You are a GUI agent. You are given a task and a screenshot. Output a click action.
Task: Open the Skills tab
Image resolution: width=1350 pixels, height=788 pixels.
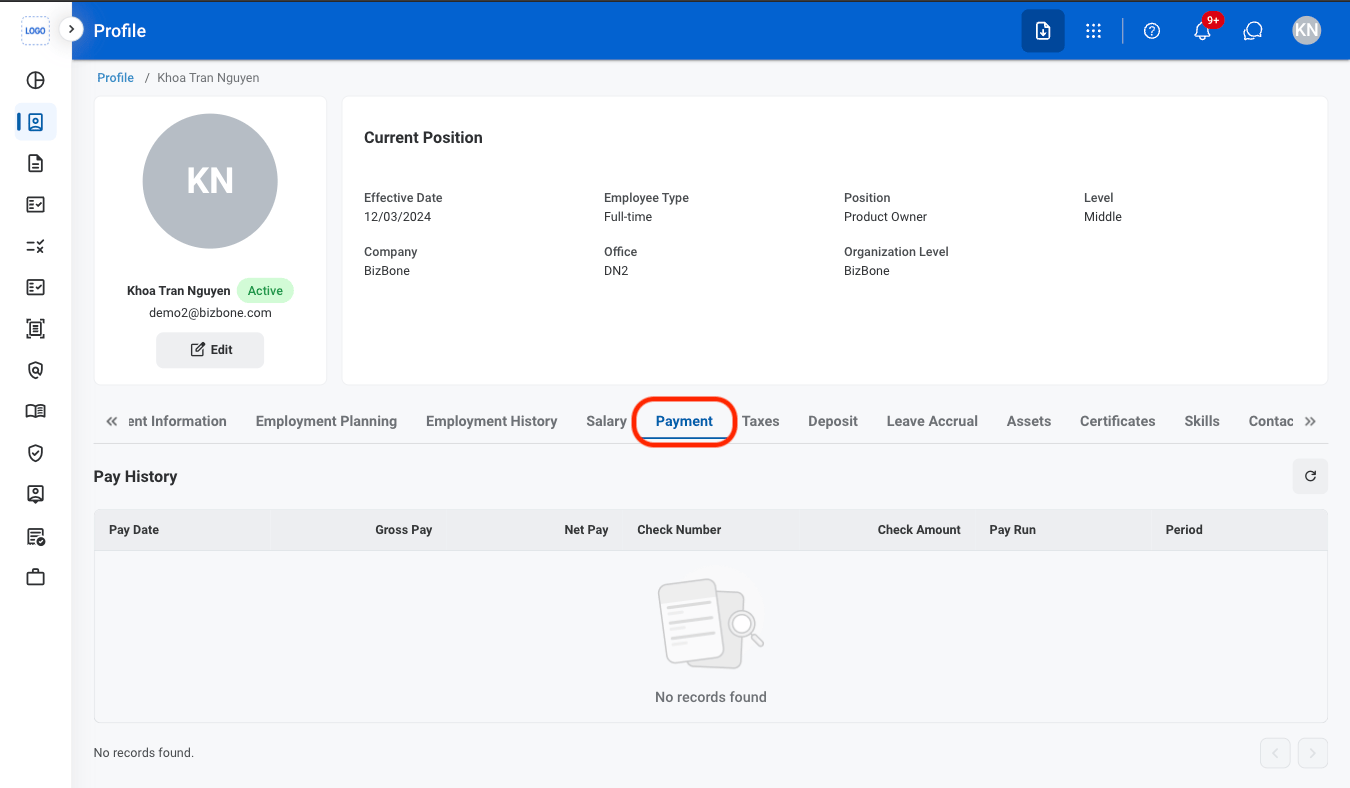(1202, 421)
